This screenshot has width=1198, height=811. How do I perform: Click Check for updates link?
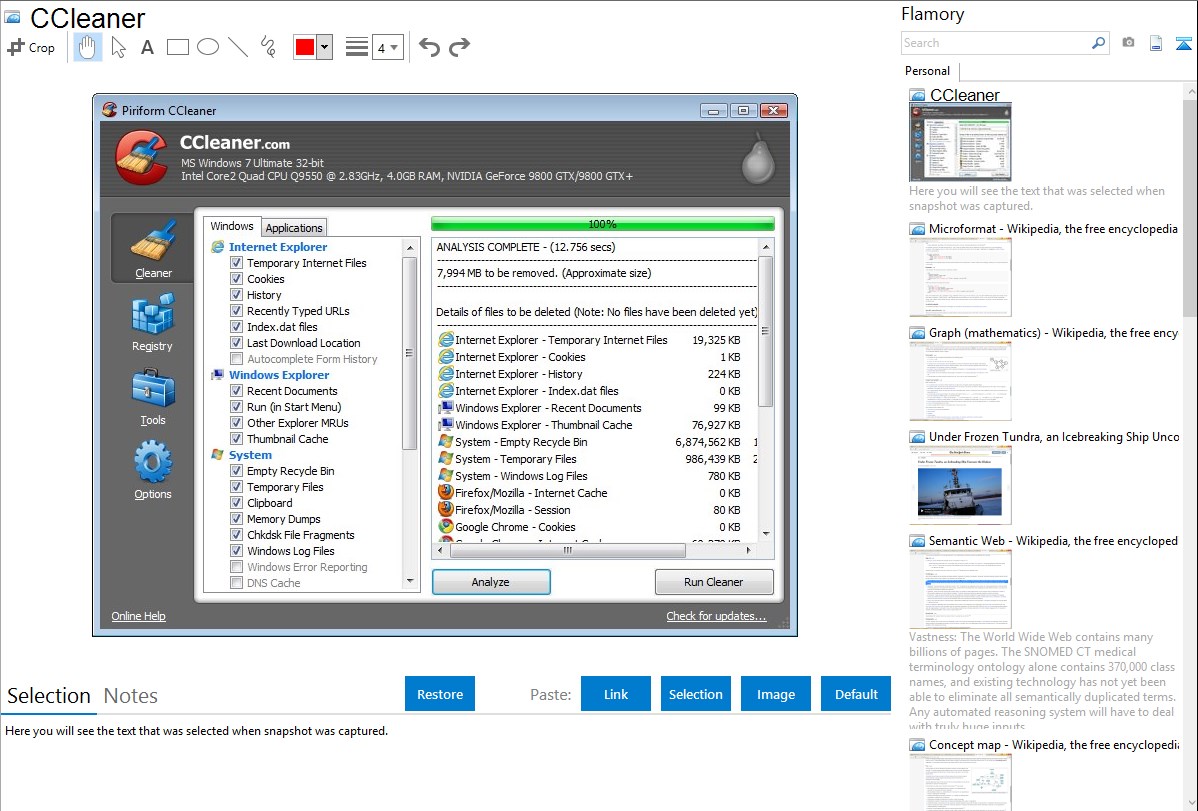(x=716, y=616)
